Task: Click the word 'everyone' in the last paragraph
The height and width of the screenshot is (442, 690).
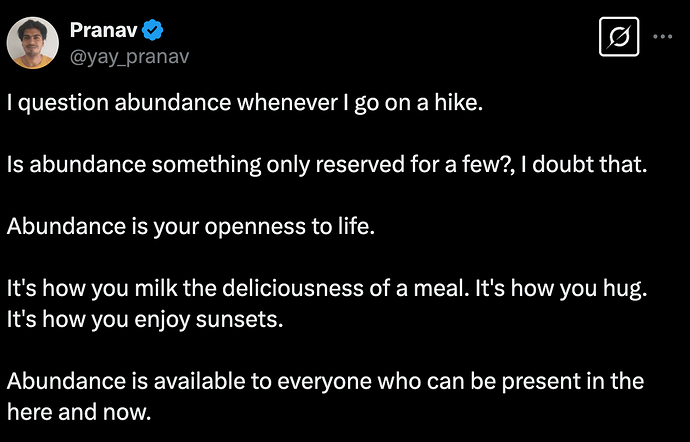Action: [324, 383]
